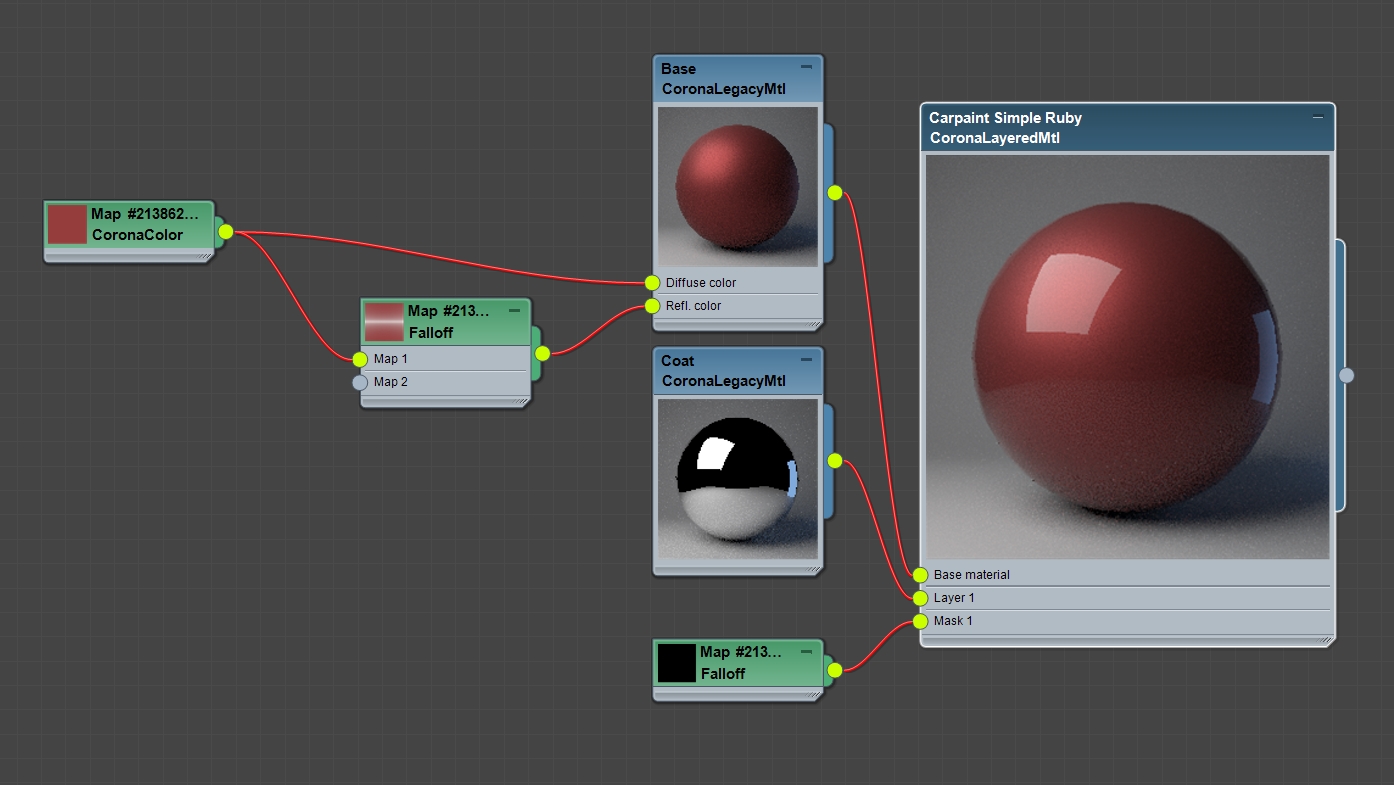Select the Mask 1 slot row
This screenshot has height=785, width=1394.
(1128, 621)
